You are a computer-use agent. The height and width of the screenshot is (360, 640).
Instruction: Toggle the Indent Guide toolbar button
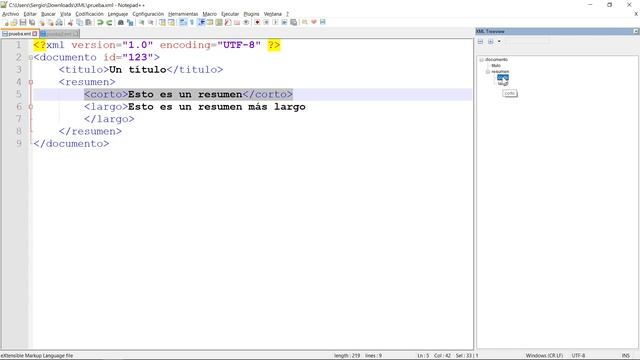point(201,22)
